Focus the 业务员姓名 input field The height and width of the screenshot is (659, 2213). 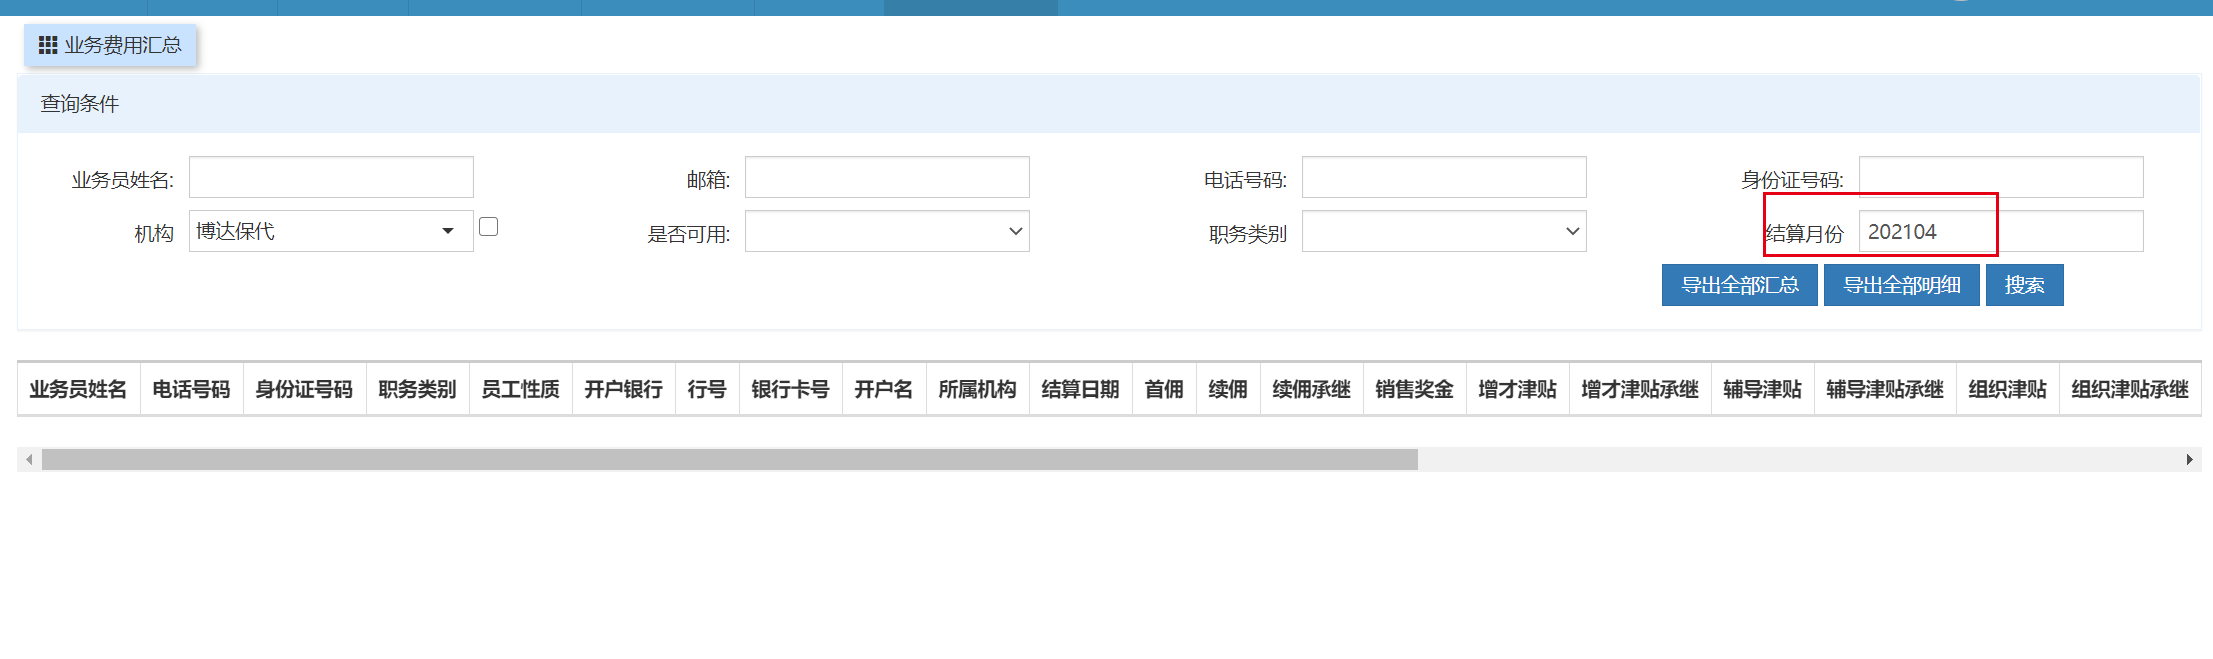[331, 177]
